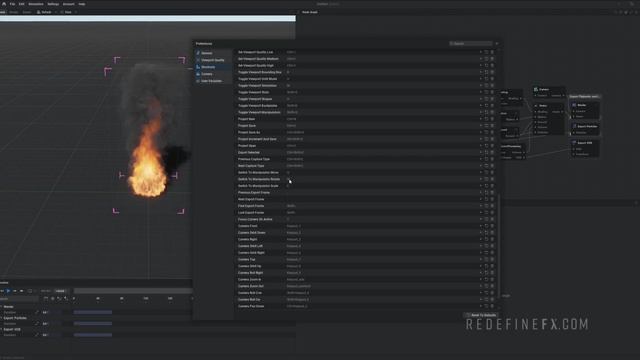Open the Help menu
The width and height of the screenshot is (640, 360).
pos(82,4)
